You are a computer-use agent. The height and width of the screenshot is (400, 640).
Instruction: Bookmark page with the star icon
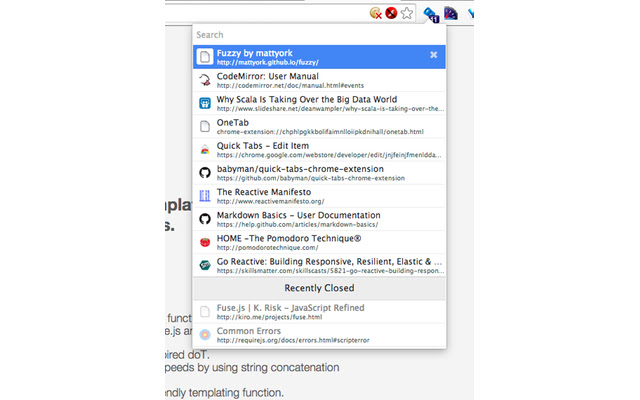[x=407, y=13]
